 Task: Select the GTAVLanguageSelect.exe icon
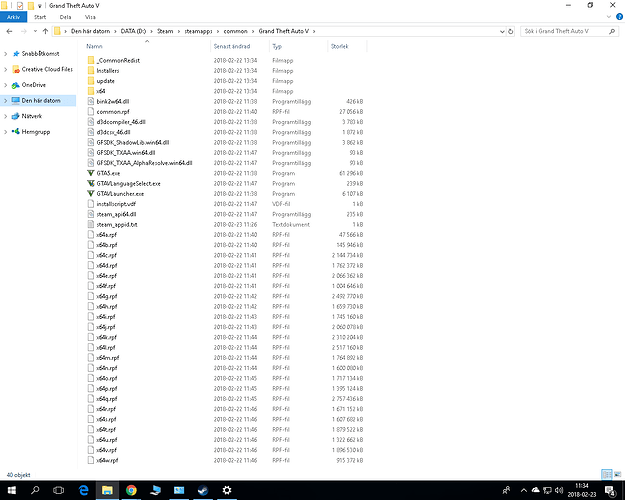point(91,183)
